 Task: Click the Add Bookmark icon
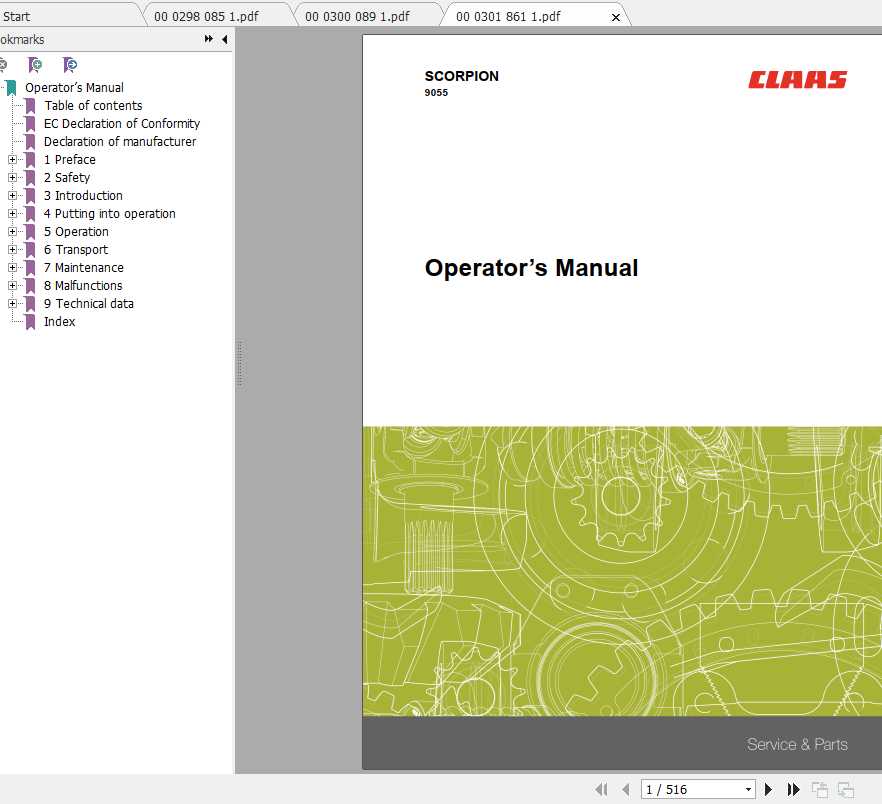pyautogui.click(x=34, y=64)
